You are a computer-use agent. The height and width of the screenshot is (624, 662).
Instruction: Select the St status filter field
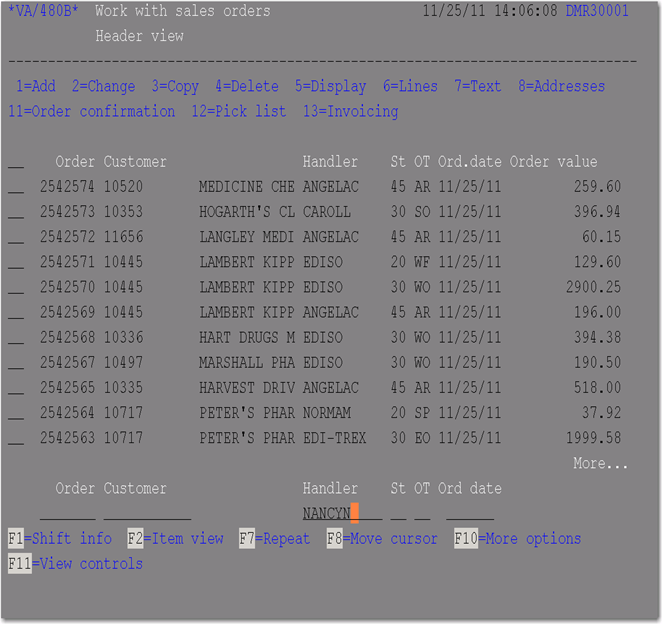tap(398, 513)
